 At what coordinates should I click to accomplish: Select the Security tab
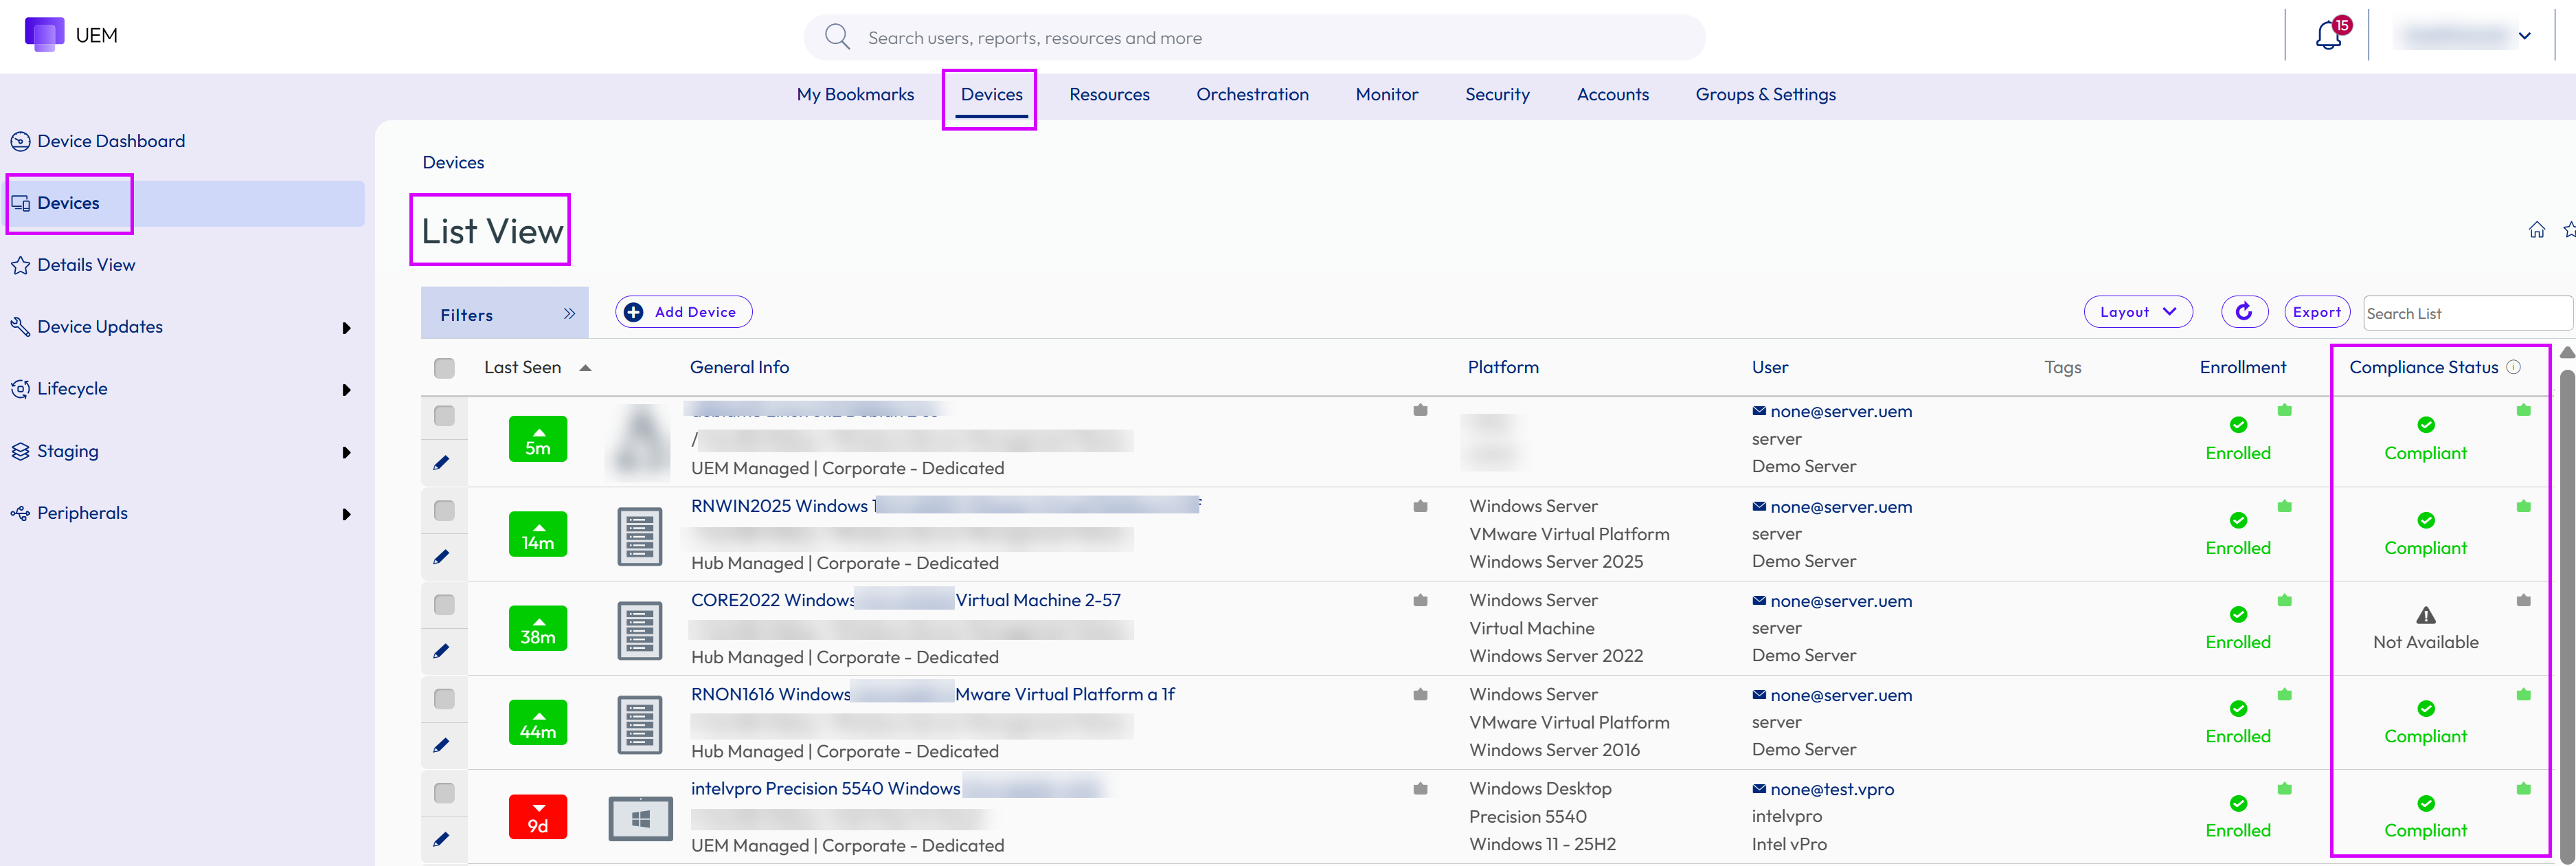[1497, 94]
